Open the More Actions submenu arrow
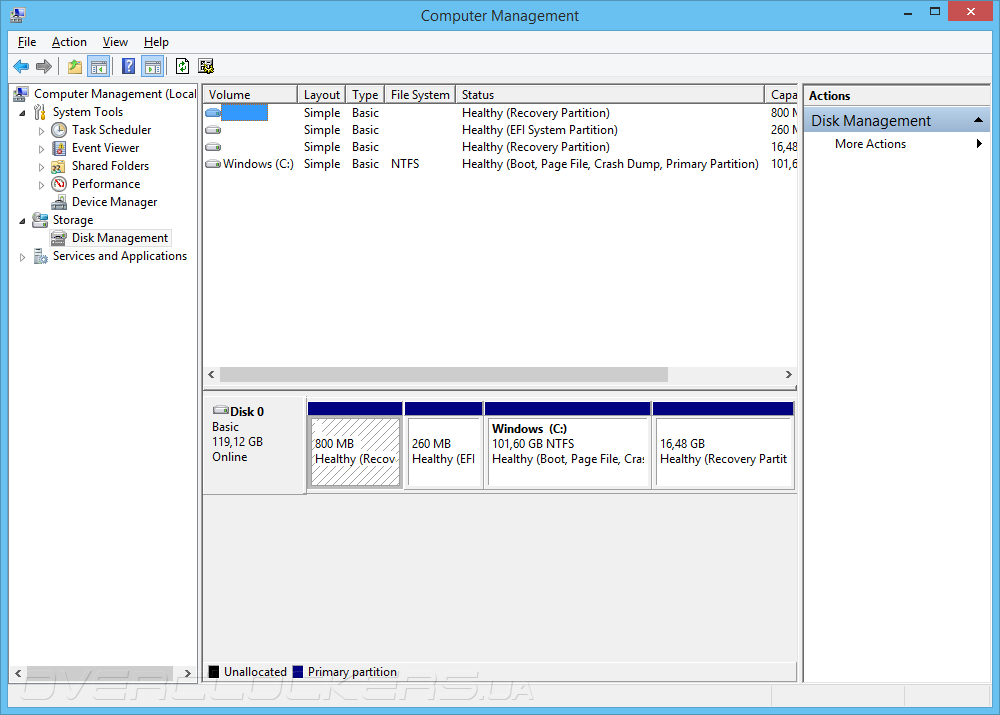This screenshot has height=715, width=1000. [x=979, y=144]
